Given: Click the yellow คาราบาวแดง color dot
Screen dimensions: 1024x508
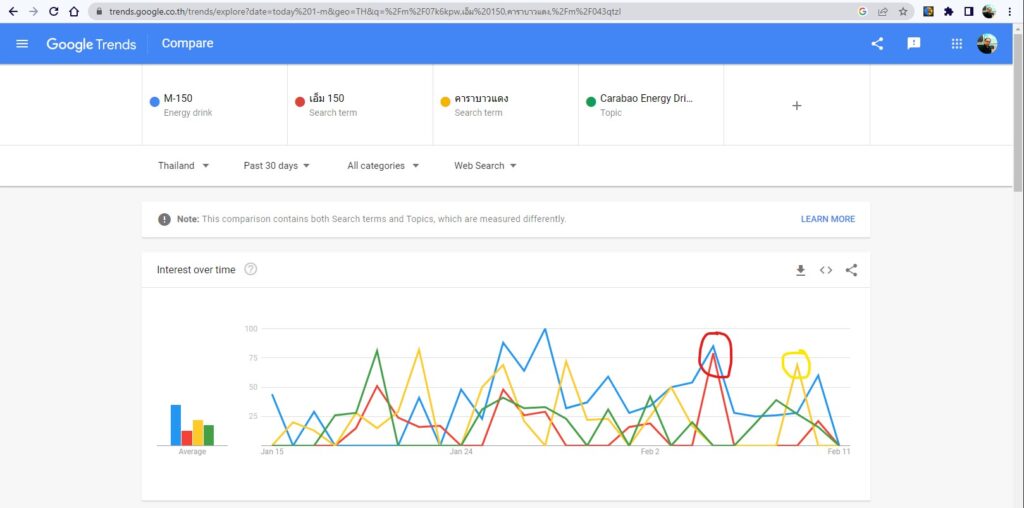Looking at the screenshot, I should pyautogui.click(x=445, y=102).
